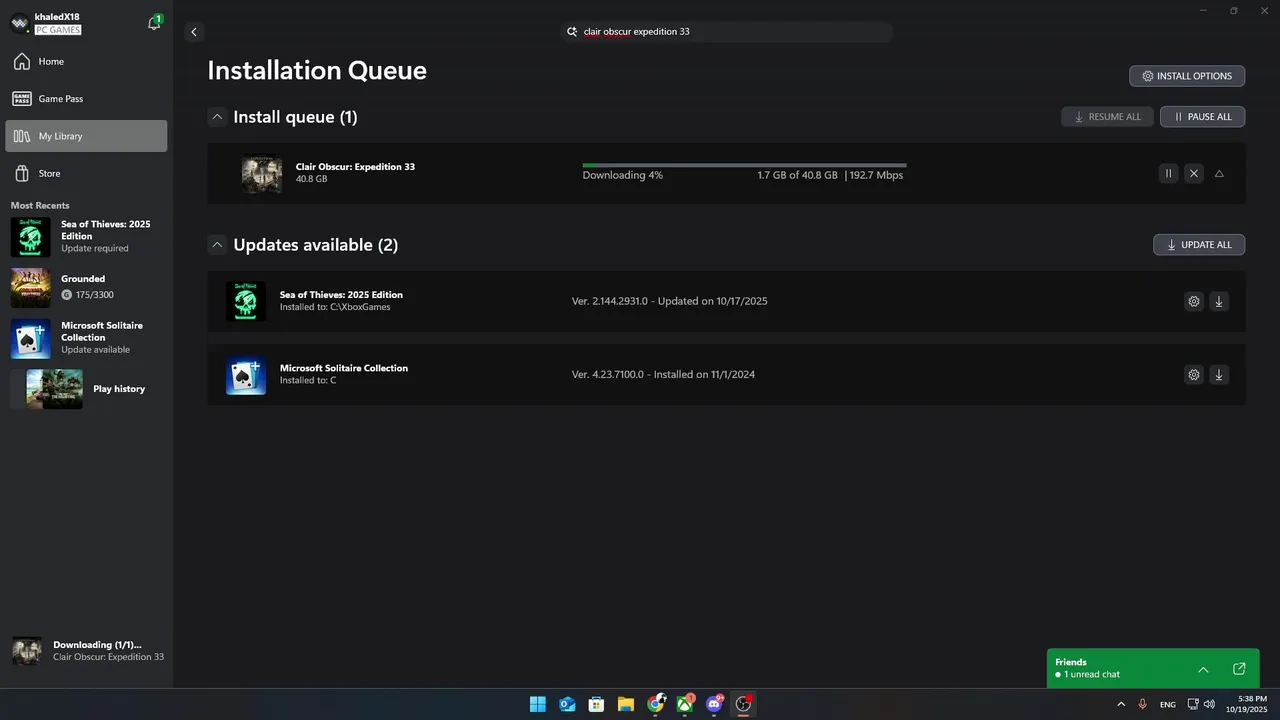Image resolution: width=1280 pixels, height=720 pixels.
Task: Click Microsoft Solitaire Collection thumbnail in updates list
Action: (246, 375)
